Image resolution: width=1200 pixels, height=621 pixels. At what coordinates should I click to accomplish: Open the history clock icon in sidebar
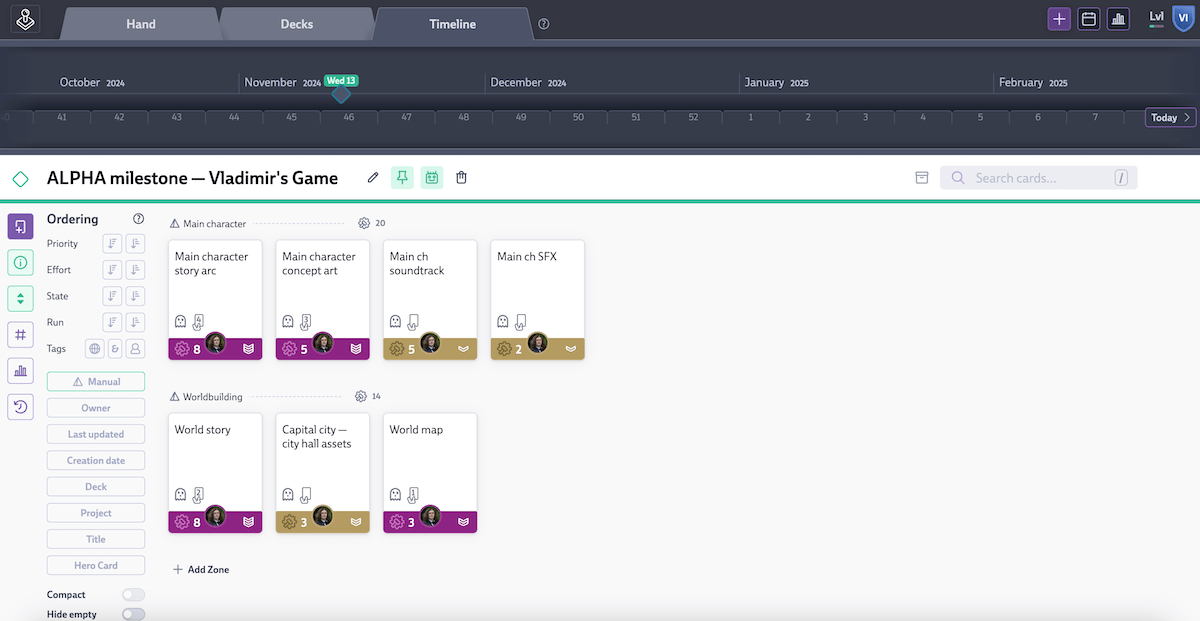click(20, 407)
